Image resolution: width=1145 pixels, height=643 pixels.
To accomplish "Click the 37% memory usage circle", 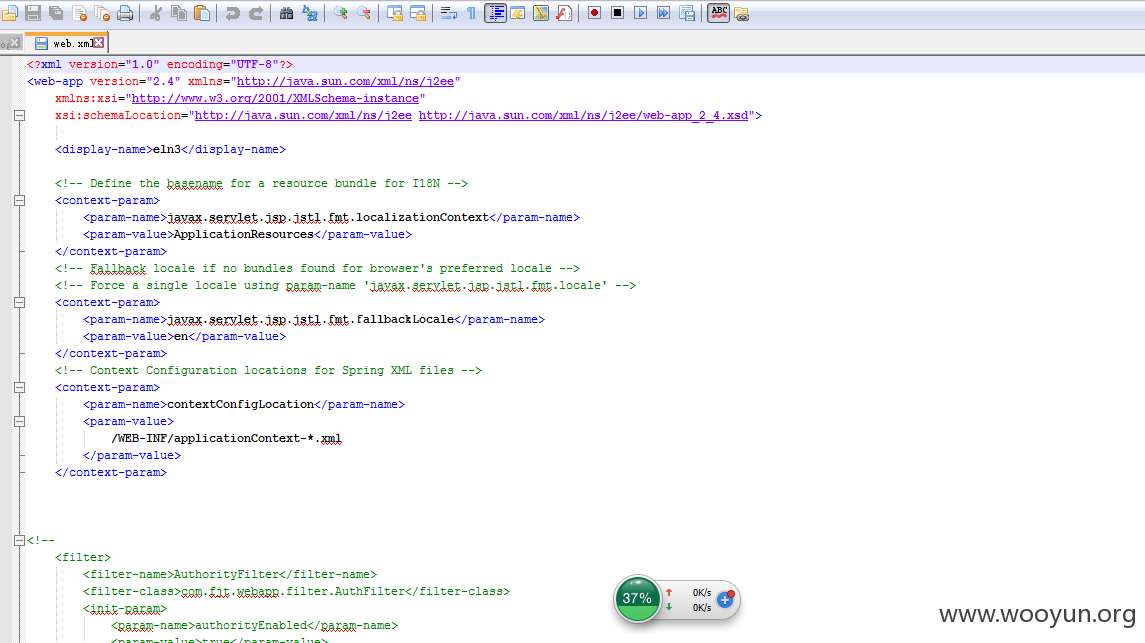I will coord(637,598).
